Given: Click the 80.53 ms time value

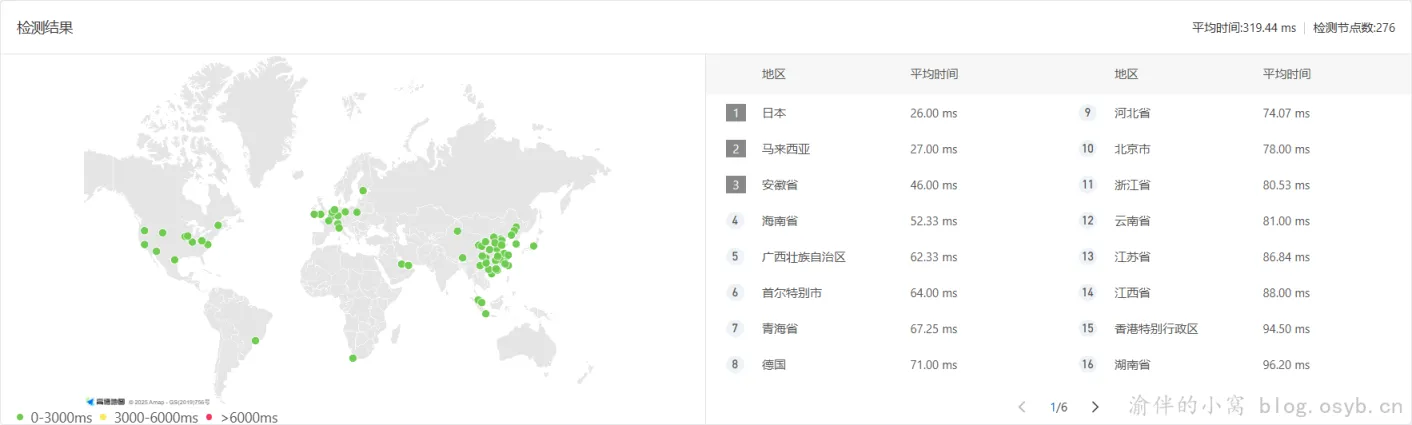Looking at the screenshot, I should (1286, 185).
